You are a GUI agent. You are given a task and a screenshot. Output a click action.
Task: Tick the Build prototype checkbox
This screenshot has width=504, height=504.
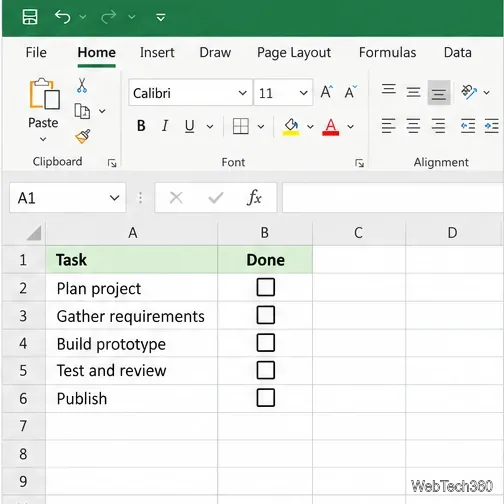pos(266,343)
